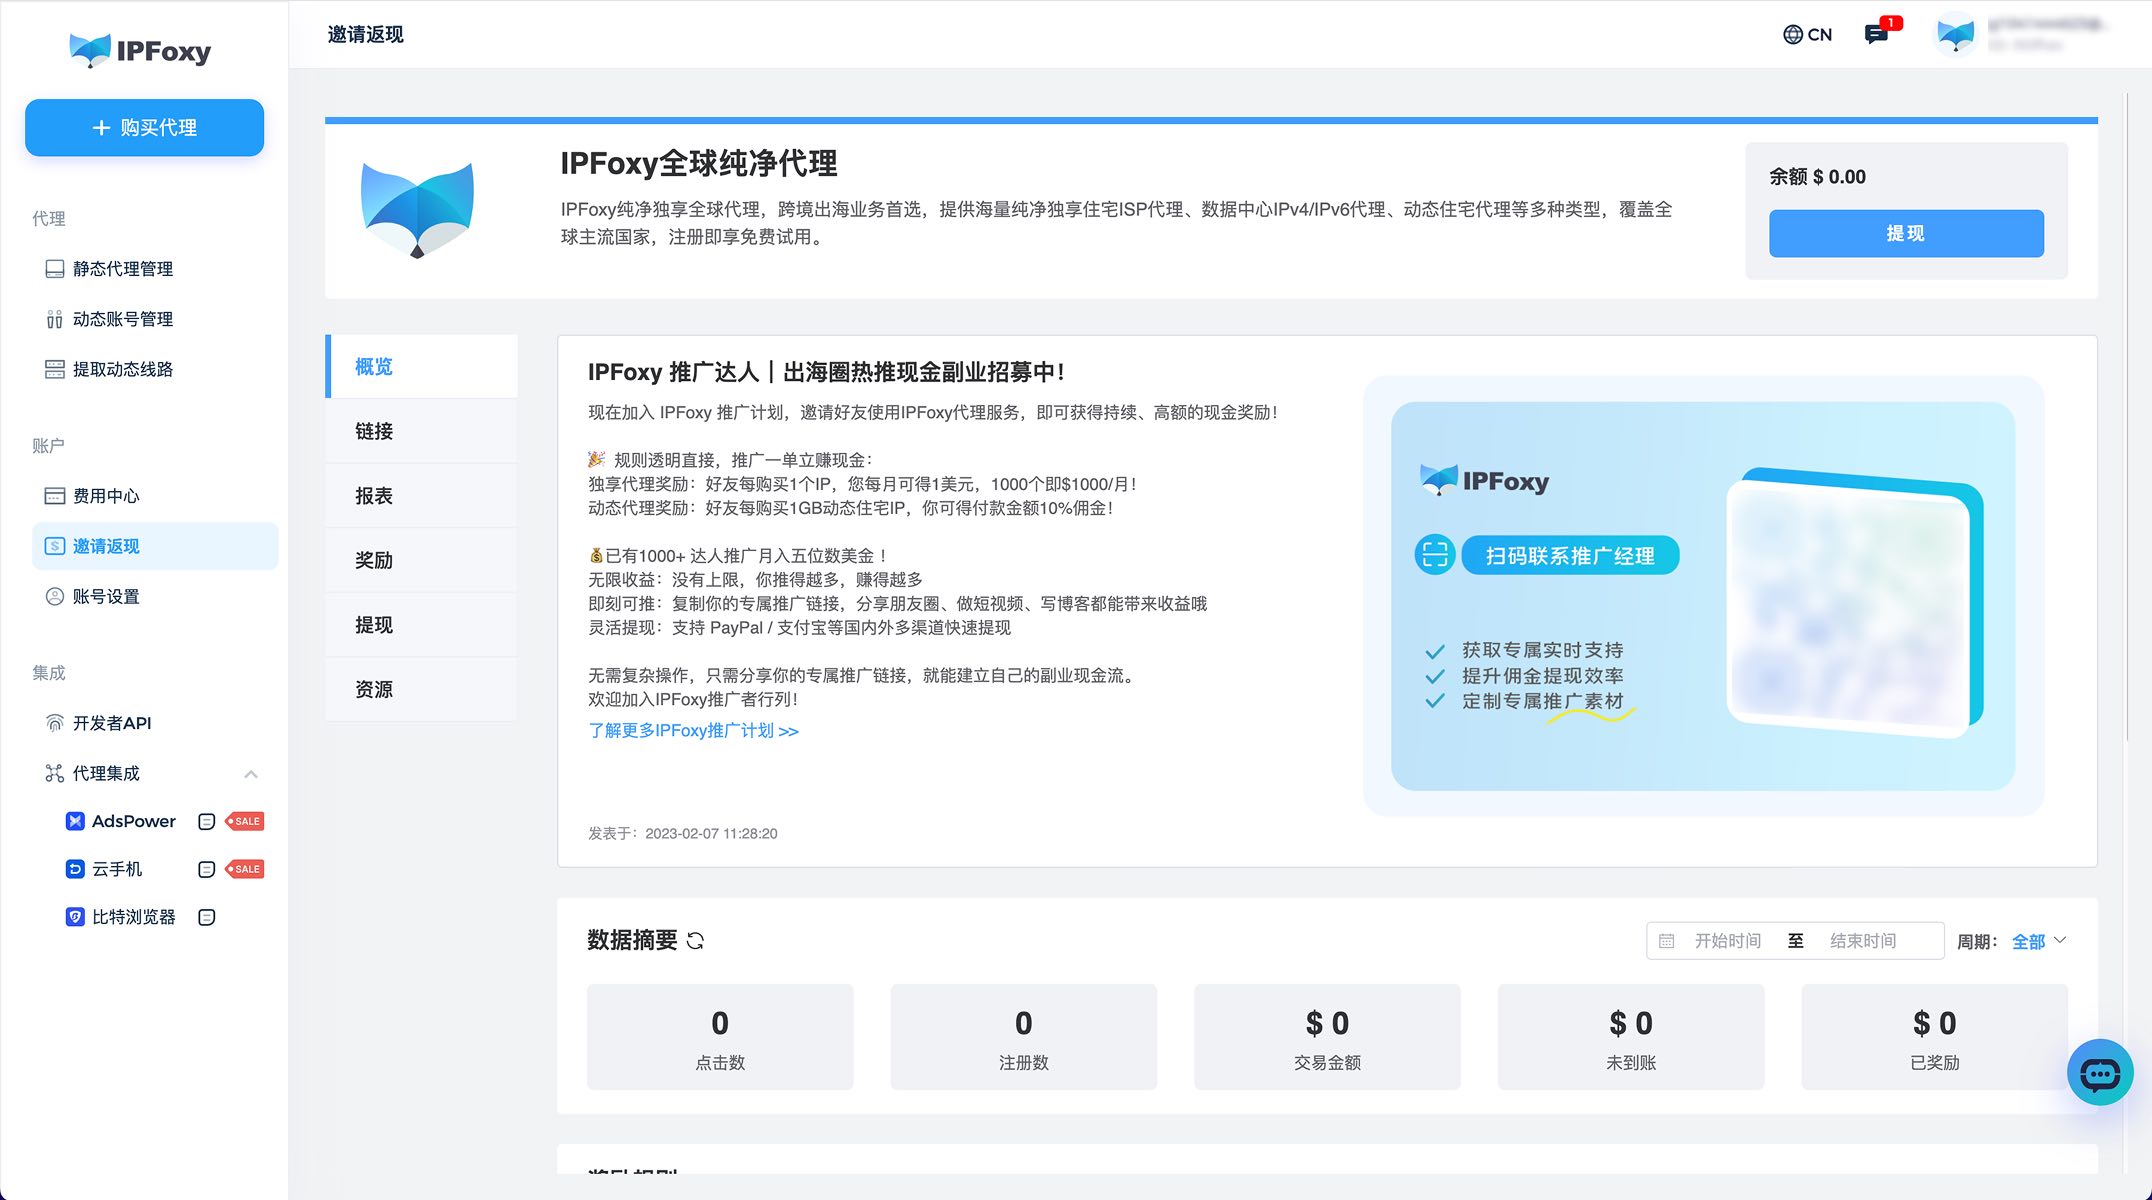Click the document icon next to 比特浏览器
2152x1200 pixels.
[207, 917]
